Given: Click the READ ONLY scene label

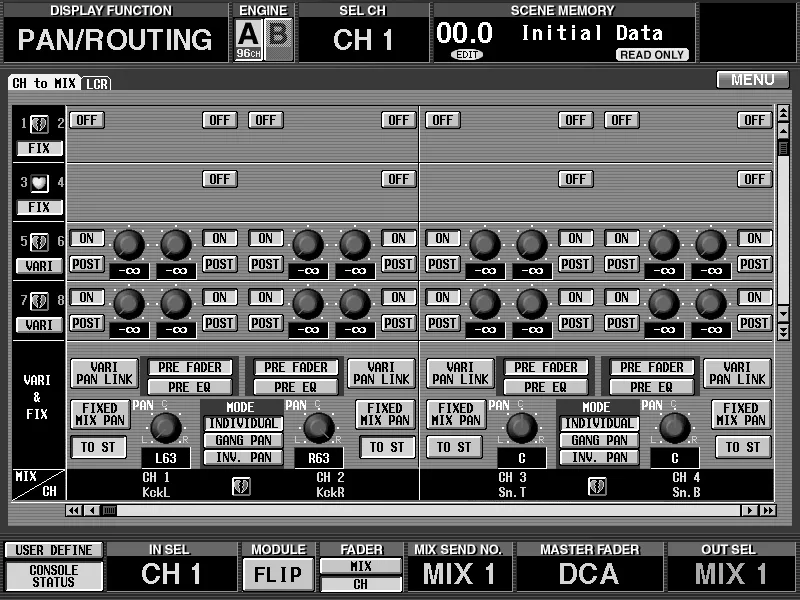Looking at the screenshot, I should [x=652, y=55].
